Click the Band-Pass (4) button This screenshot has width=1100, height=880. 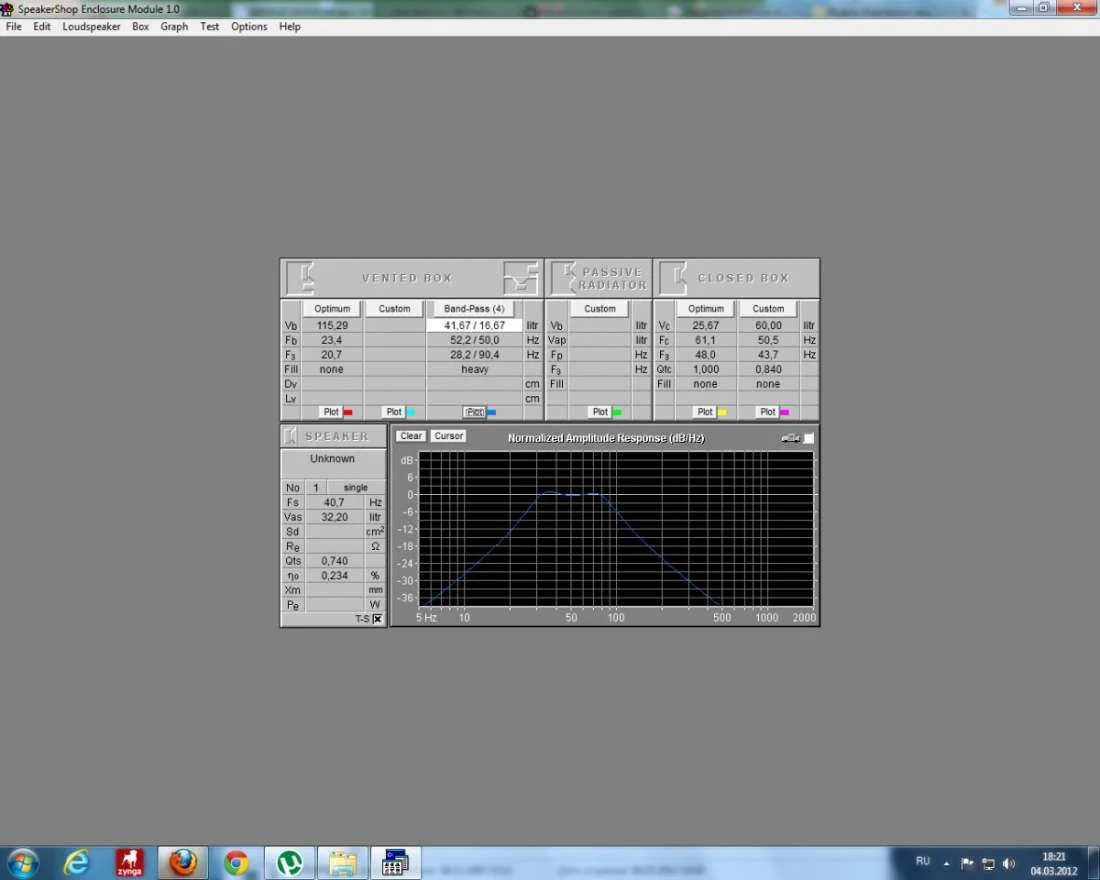click(x=474, y=309)
